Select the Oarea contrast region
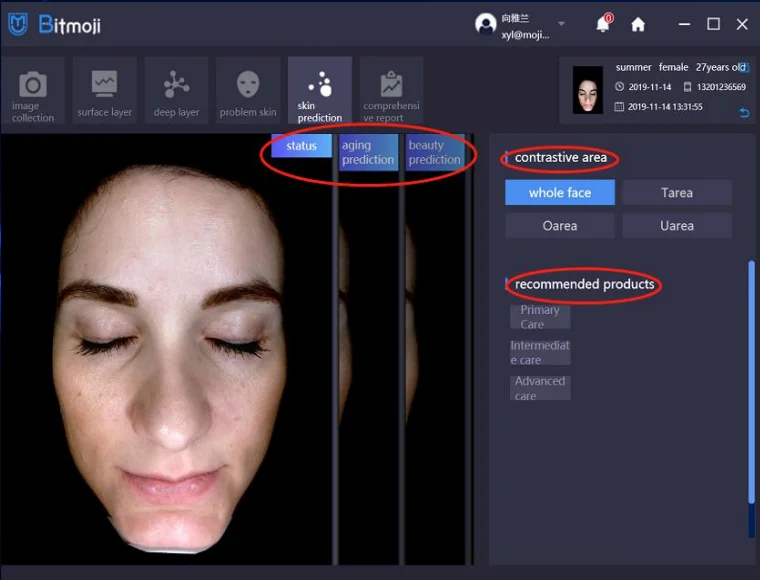The height and width of the screenshot is (580, 760). (560, 226)
